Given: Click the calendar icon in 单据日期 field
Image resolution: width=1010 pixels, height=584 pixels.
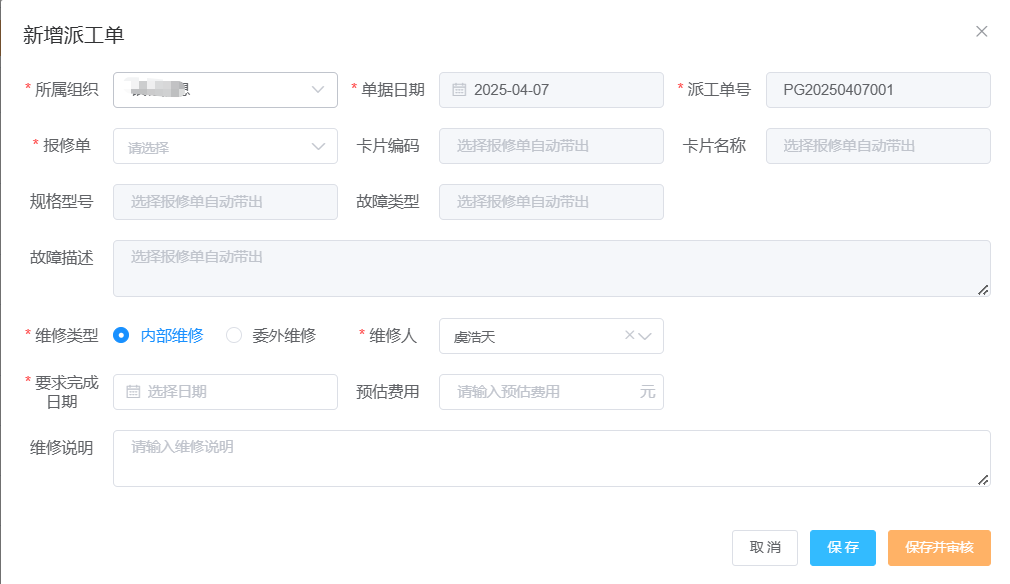Looking at the screenshot, I should [x=459, y=90].
